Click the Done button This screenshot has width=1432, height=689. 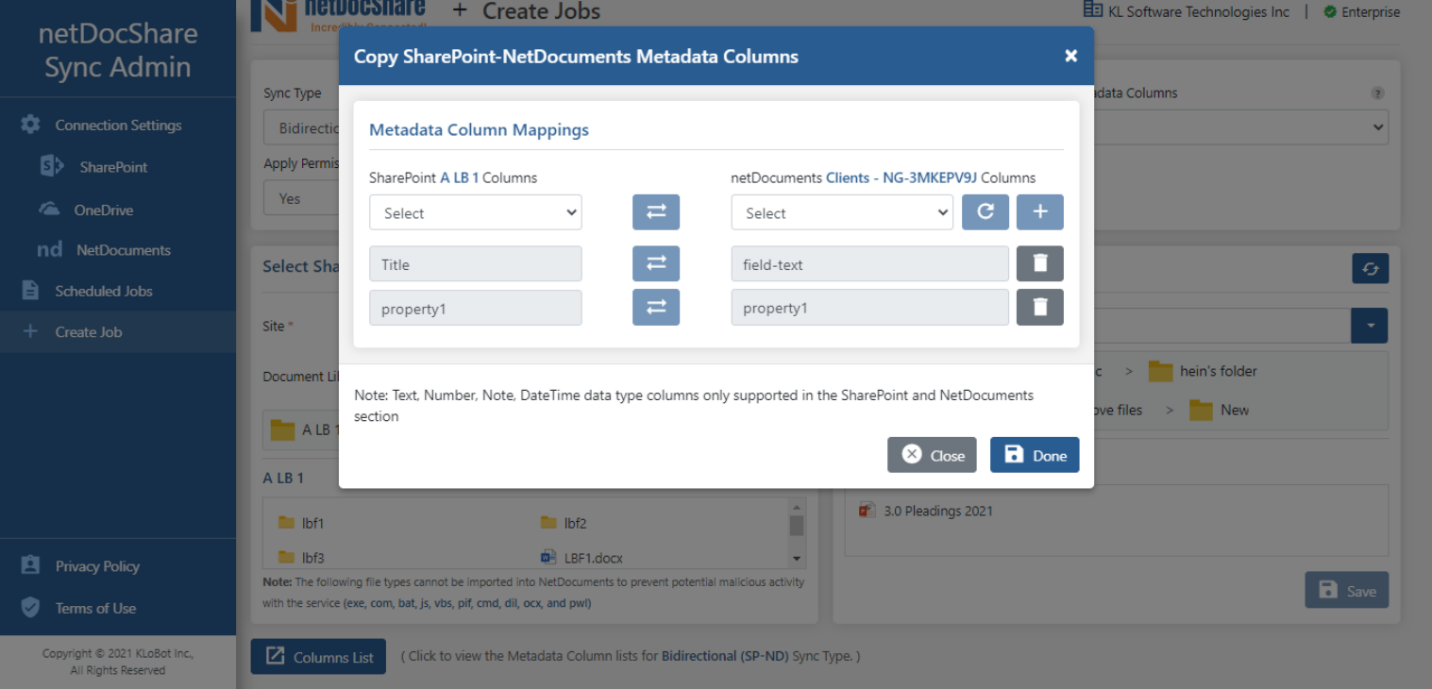coord(1035,455)
